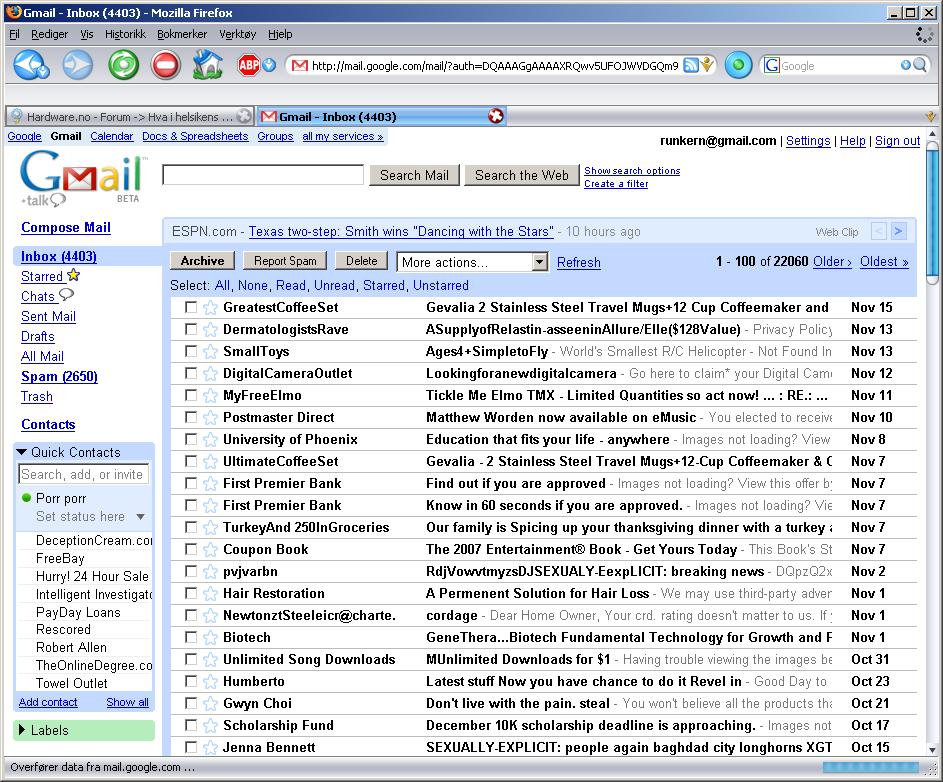This screenshot has width=943, height=782.
Task: Star the DigitalCameraOutlet message
Action: tap(210, 374)
